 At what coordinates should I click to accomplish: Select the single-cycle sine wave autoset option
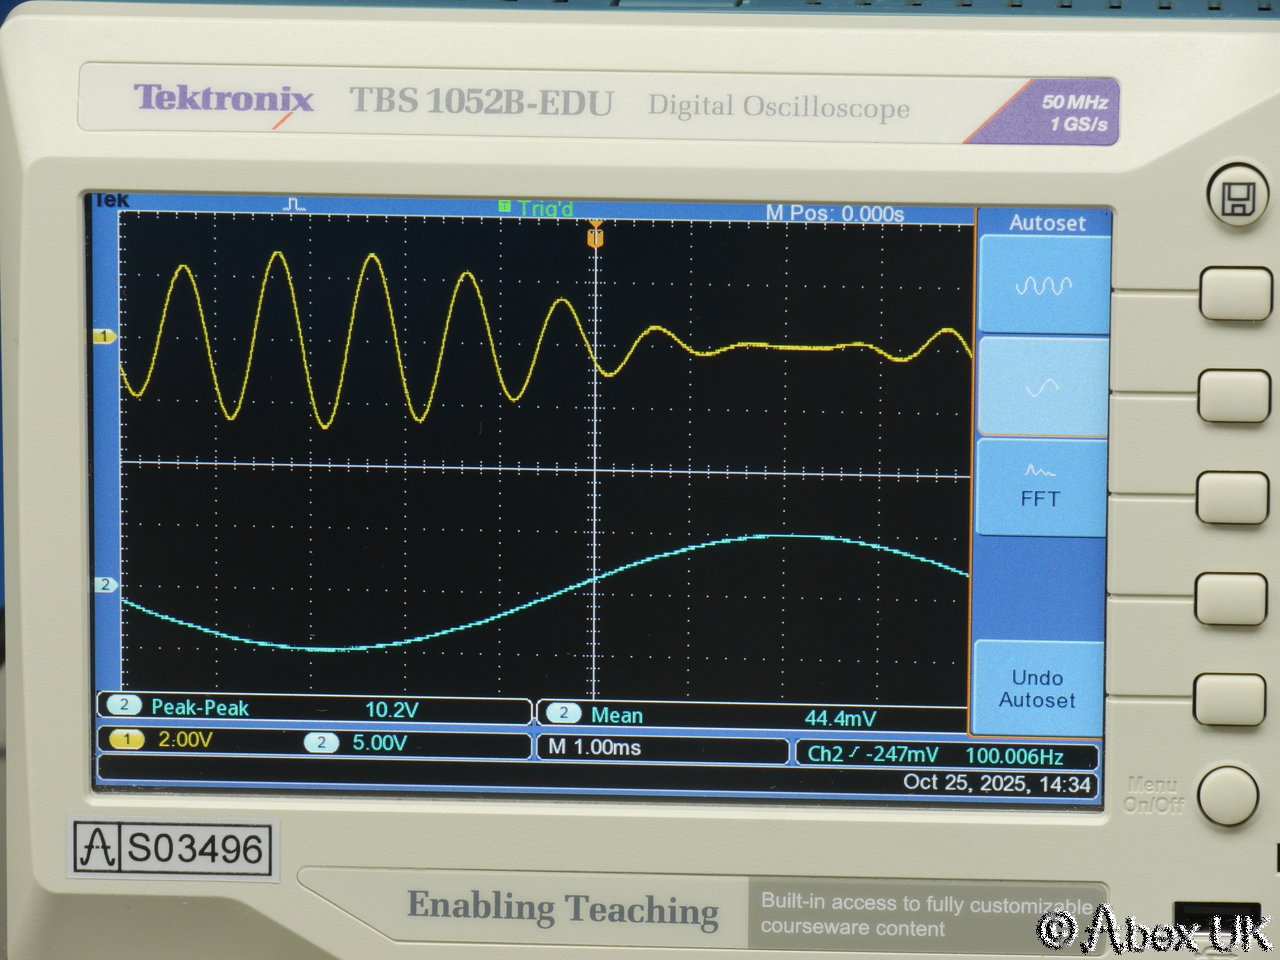(x=1042, y=388)
